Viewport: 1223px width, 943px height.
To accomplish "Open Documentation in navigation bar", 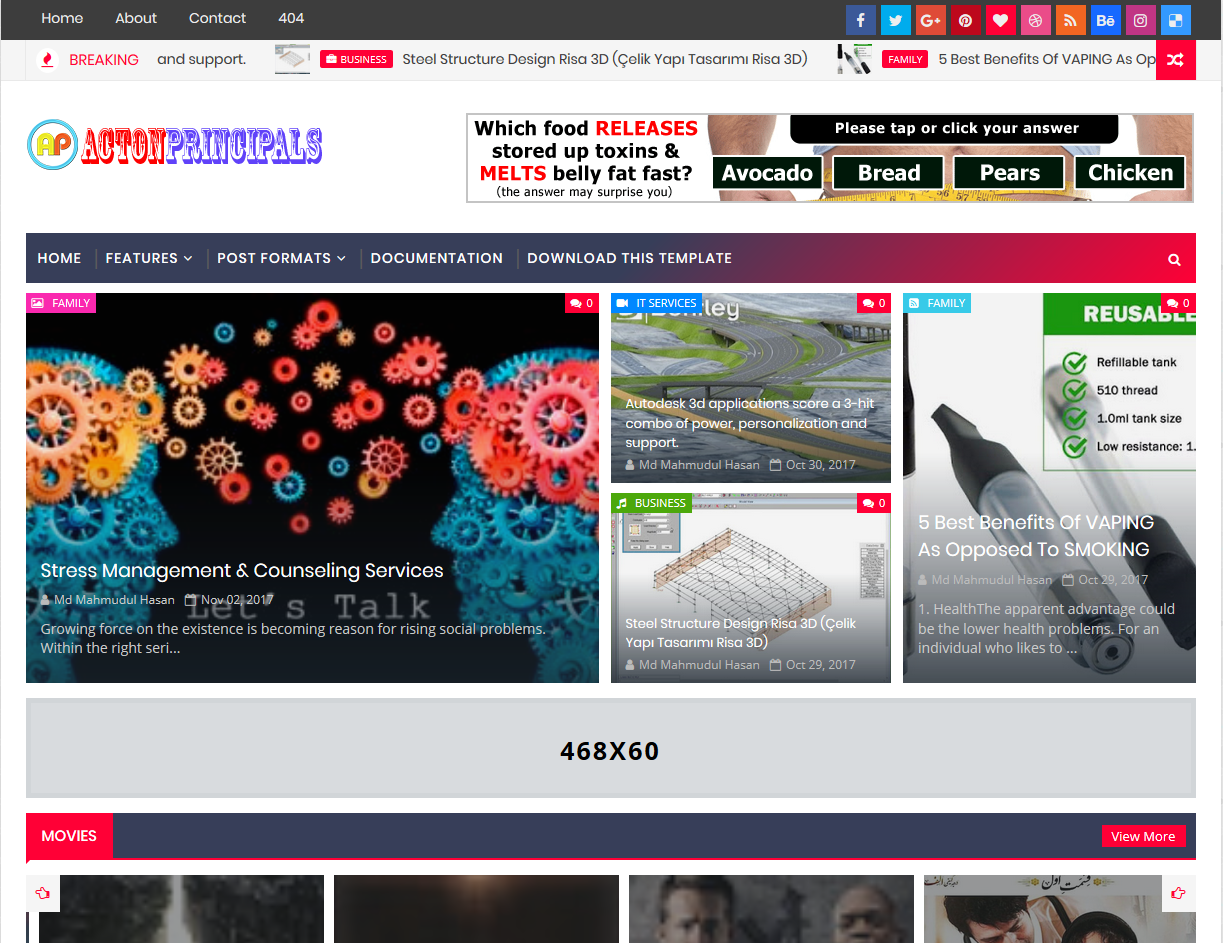I will coord(437,258).
